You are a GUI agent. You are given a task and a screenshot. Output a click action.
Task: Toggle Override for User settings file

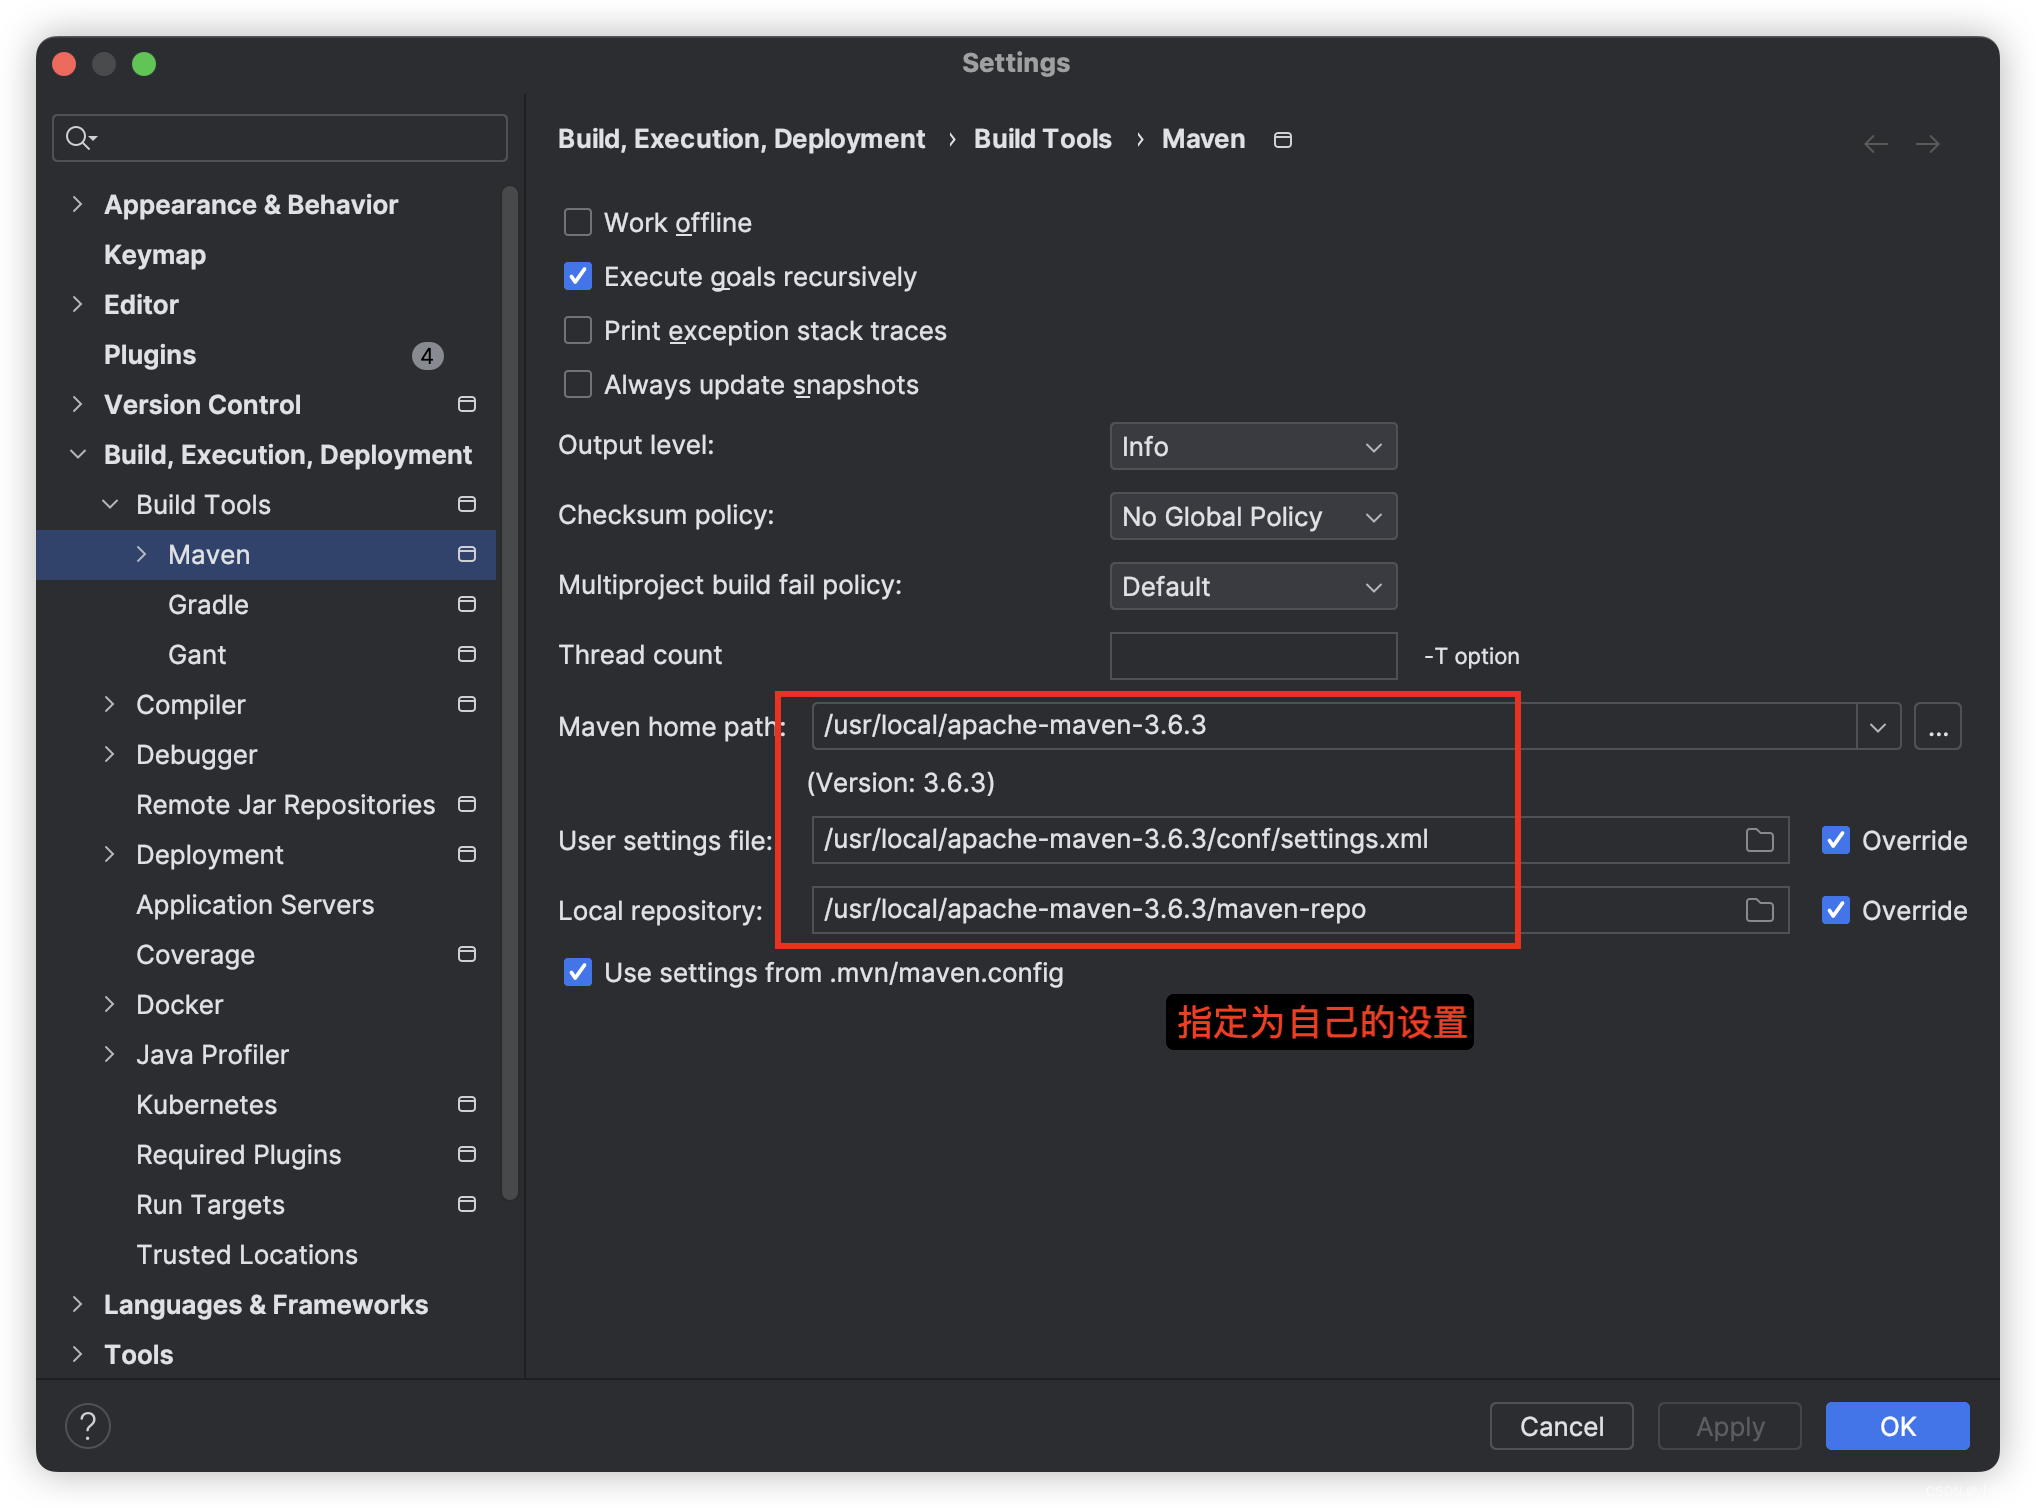click(1836, 840)
